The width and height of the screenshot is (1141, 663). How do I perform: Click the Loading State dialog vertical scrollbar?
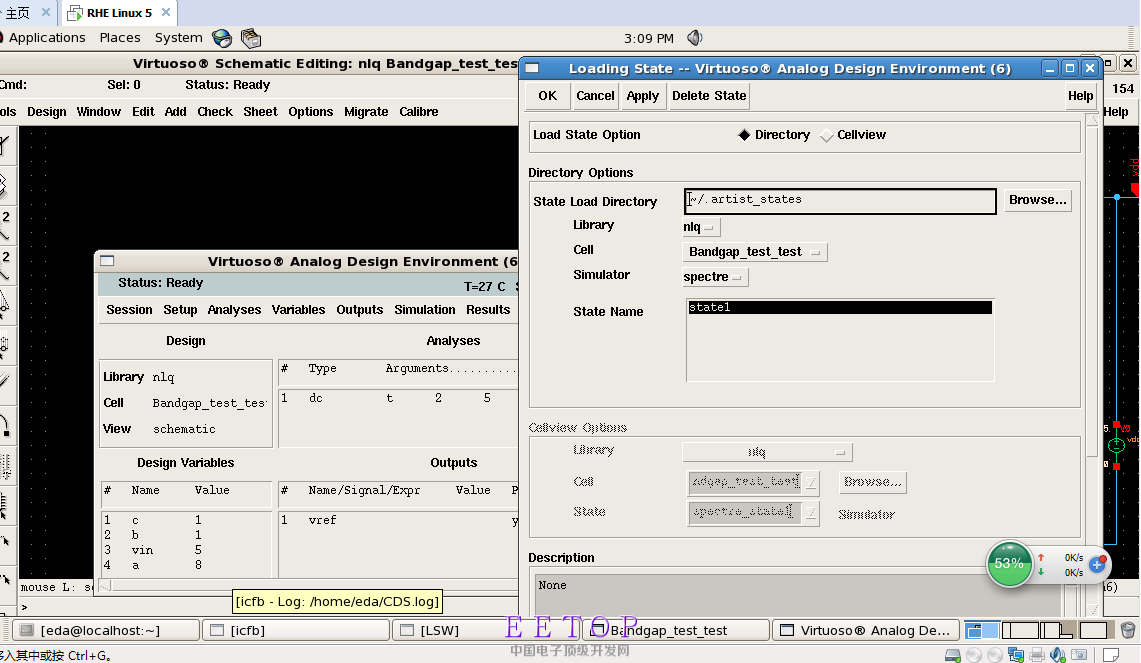pos(1092,291)
